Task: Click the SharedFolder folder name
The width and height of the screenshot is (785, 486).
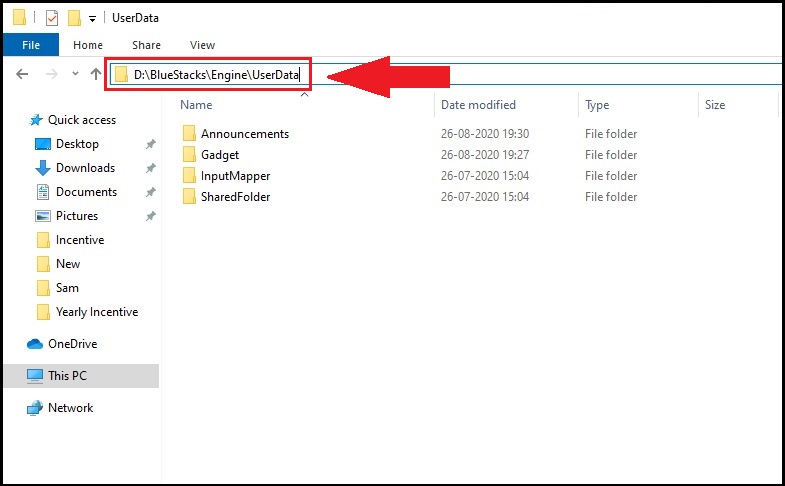Action: [235, 197]
